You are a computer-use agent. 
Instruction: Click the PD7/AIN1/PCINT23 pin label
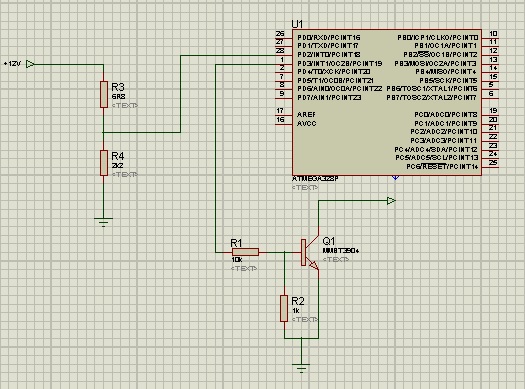329,98
